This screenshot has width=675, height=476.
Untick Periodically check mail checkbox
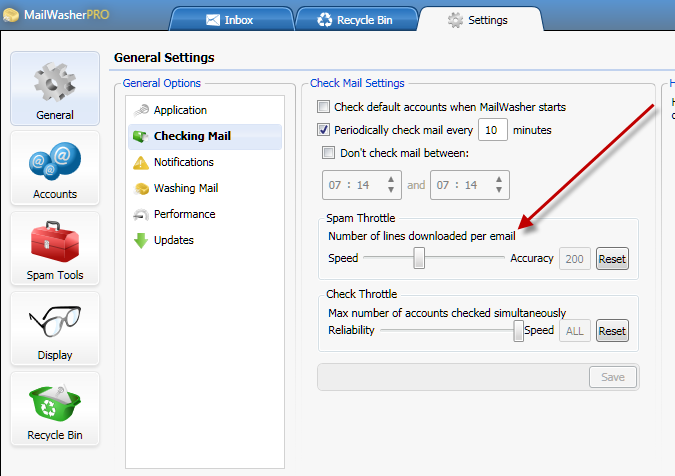pyautogui.click(x=323, y=130)
